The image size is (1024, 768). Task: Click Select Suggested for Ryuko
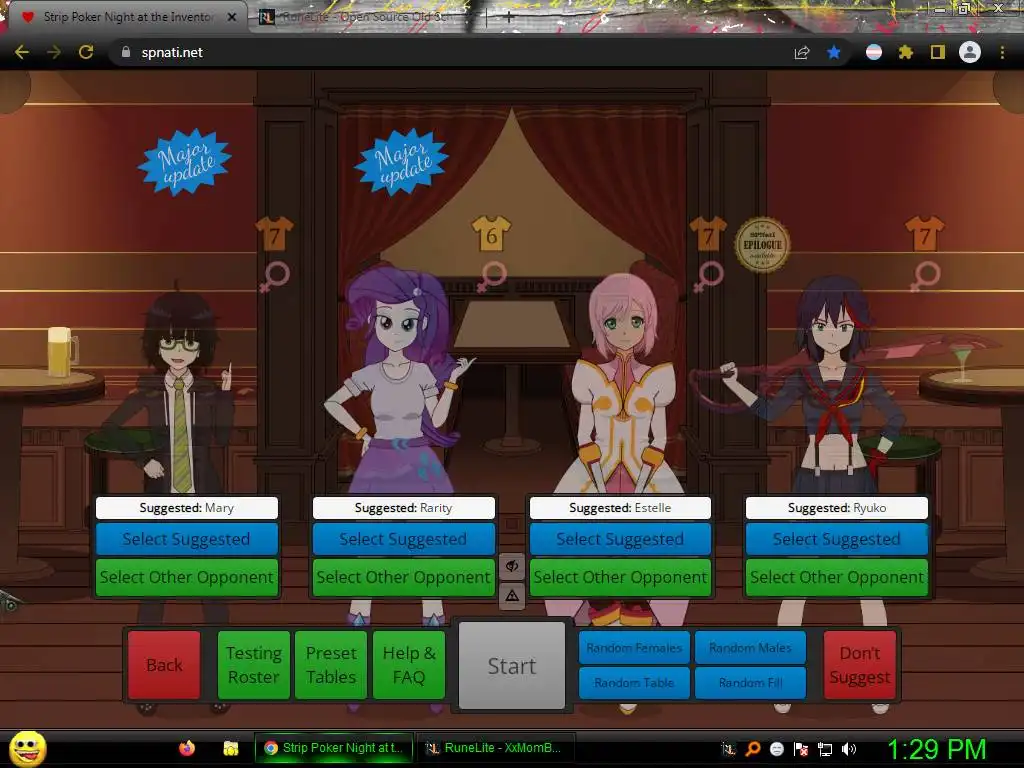(837, 539)
